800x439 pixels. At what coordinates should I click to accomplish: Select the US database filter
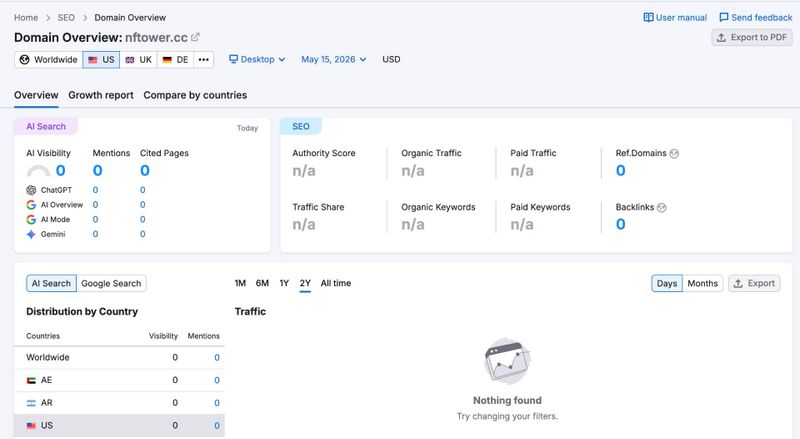click(x=102, y=60)
